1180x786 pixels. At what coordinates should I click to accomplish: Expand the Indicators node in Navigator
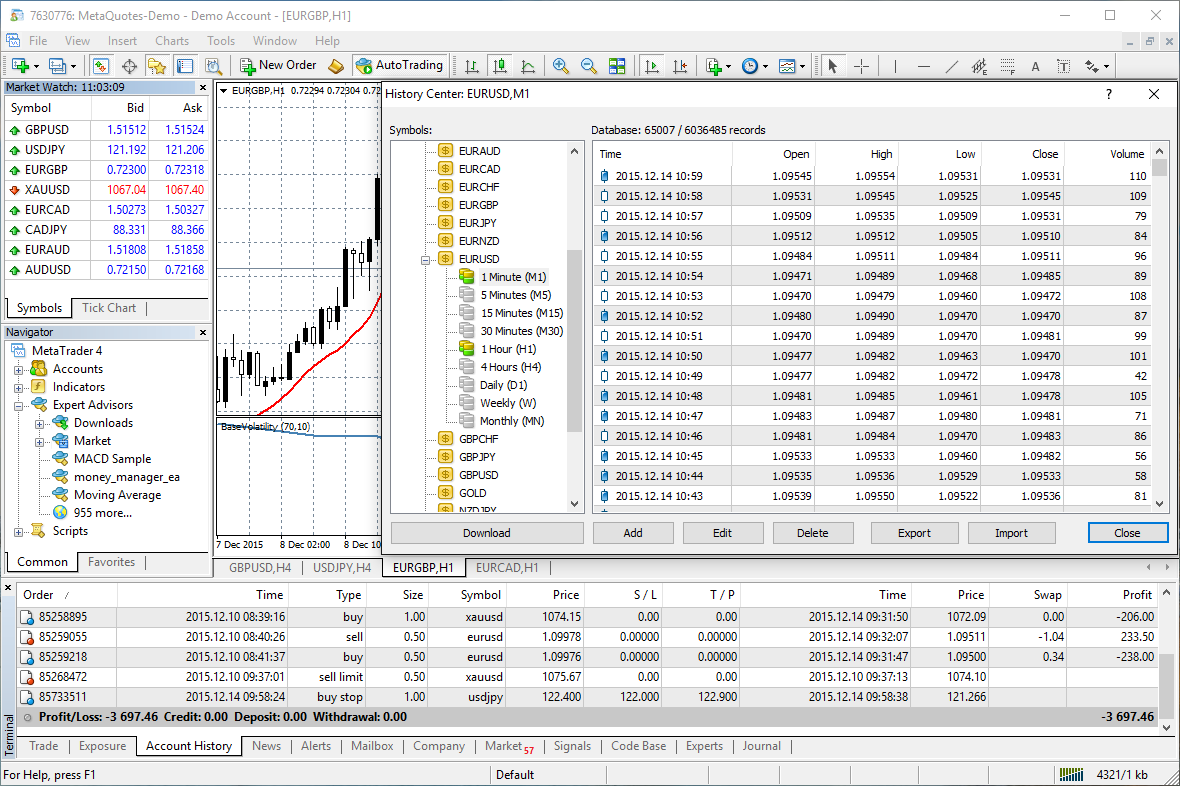coord(18,387)
